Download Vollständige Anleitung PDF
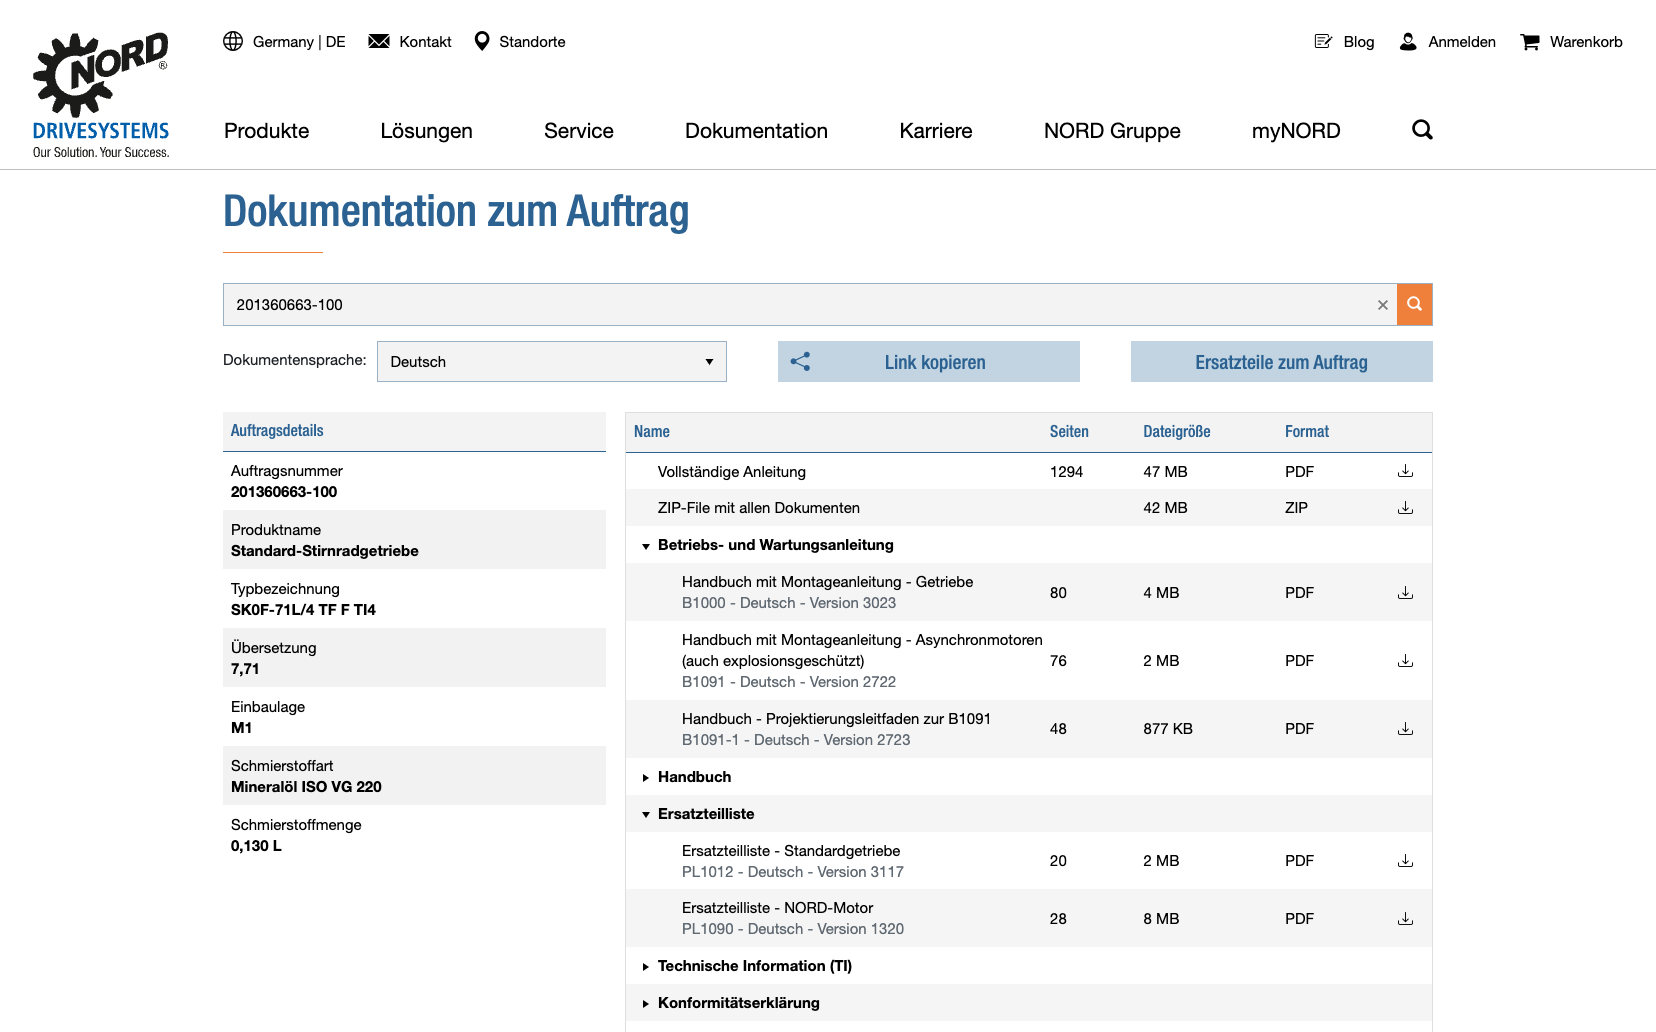 click(x=1405, y=471)
